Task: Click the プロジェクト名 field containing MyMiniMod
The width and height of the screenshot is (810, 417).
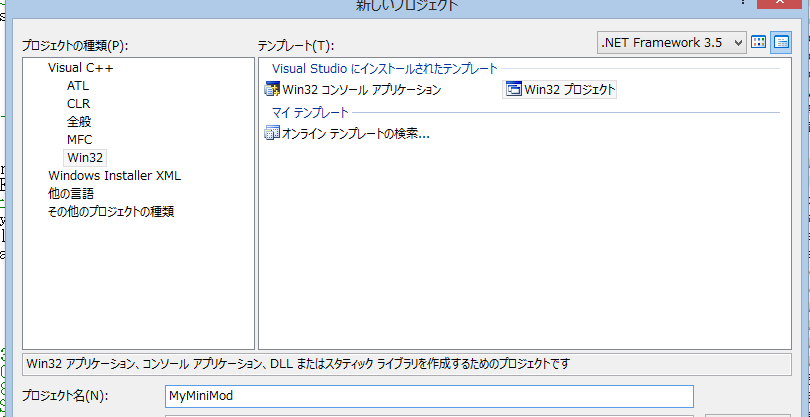Action: pos(428,396)
